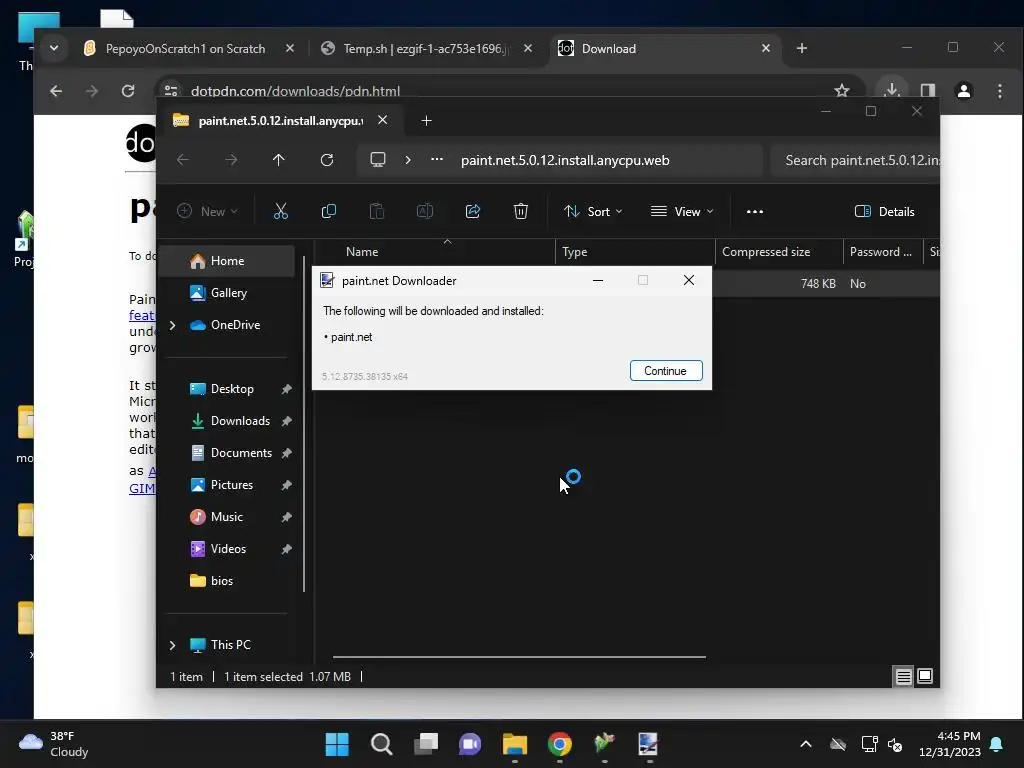Image resolution: width=1024 pixels, height=768 pixels.
Task: Reload the Chrome page
Action: [x=128, y=91]
